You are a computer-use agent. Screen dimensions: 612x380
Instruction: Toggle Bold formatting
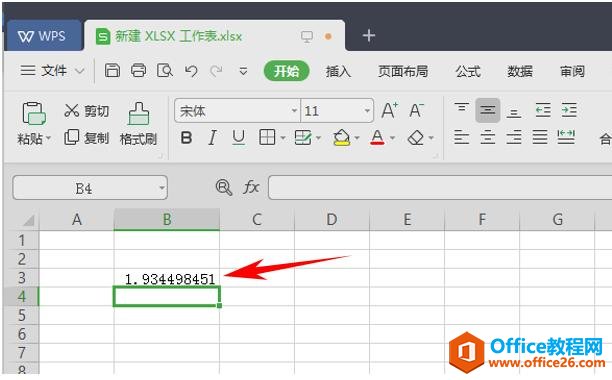click(187, 138)
